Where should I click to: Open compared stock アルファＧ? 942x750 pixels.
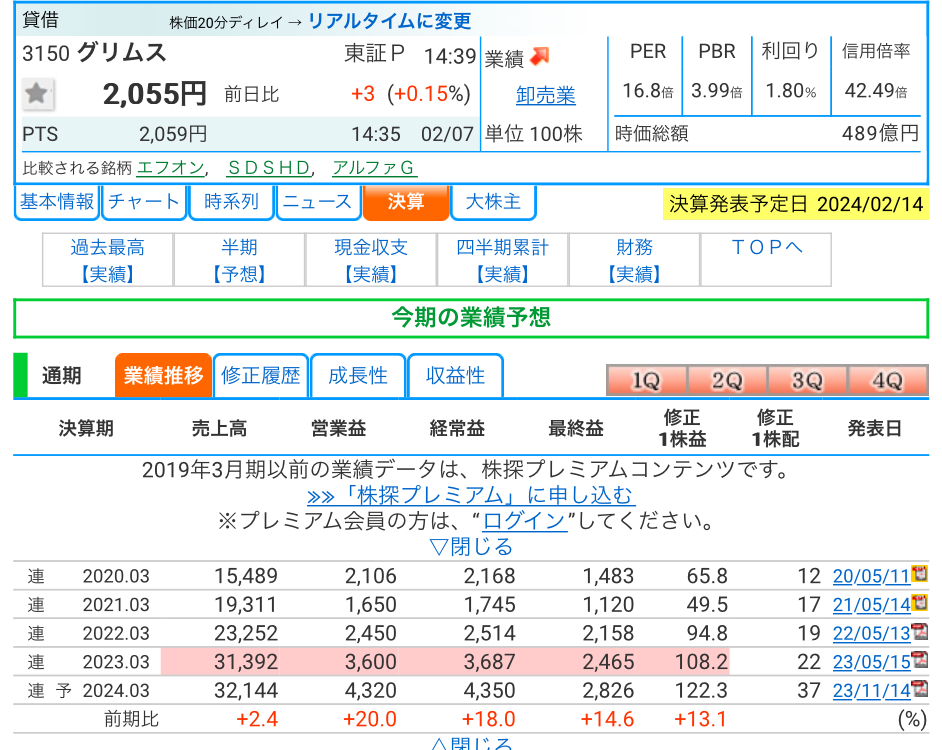click(374, 168)
